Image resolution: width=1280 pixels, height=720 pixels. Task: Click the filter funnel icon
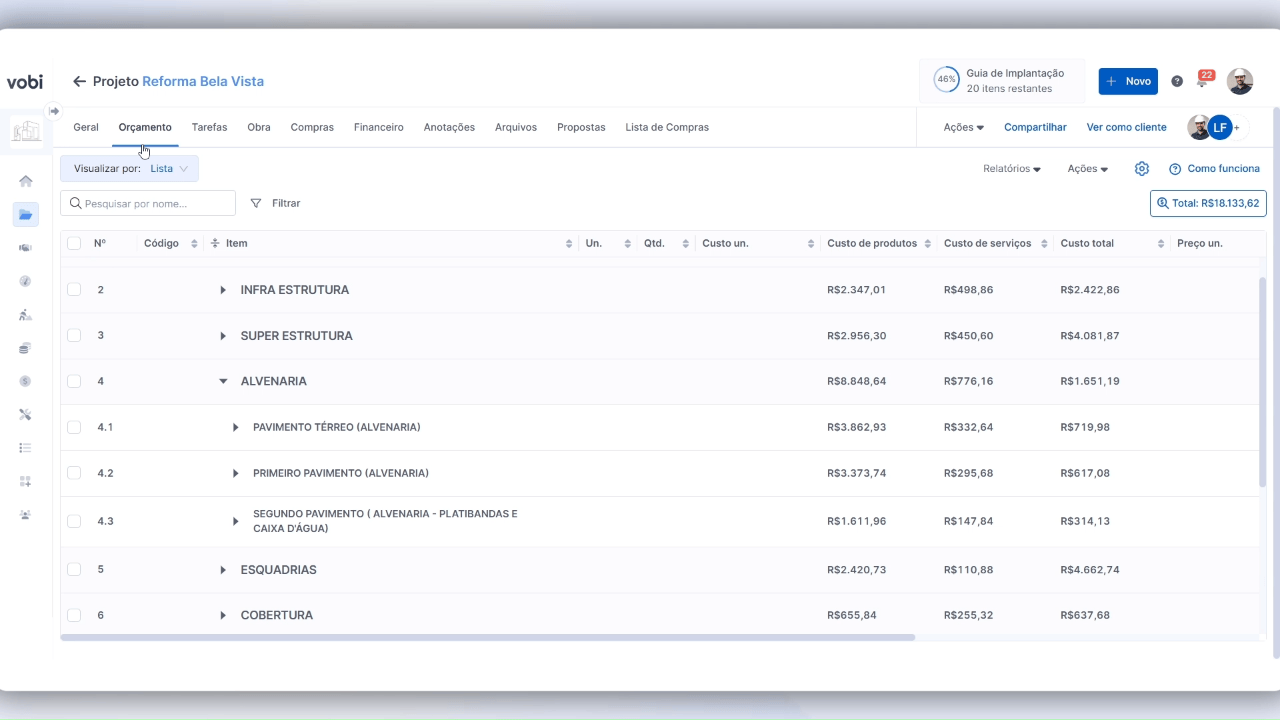(256, 203)
